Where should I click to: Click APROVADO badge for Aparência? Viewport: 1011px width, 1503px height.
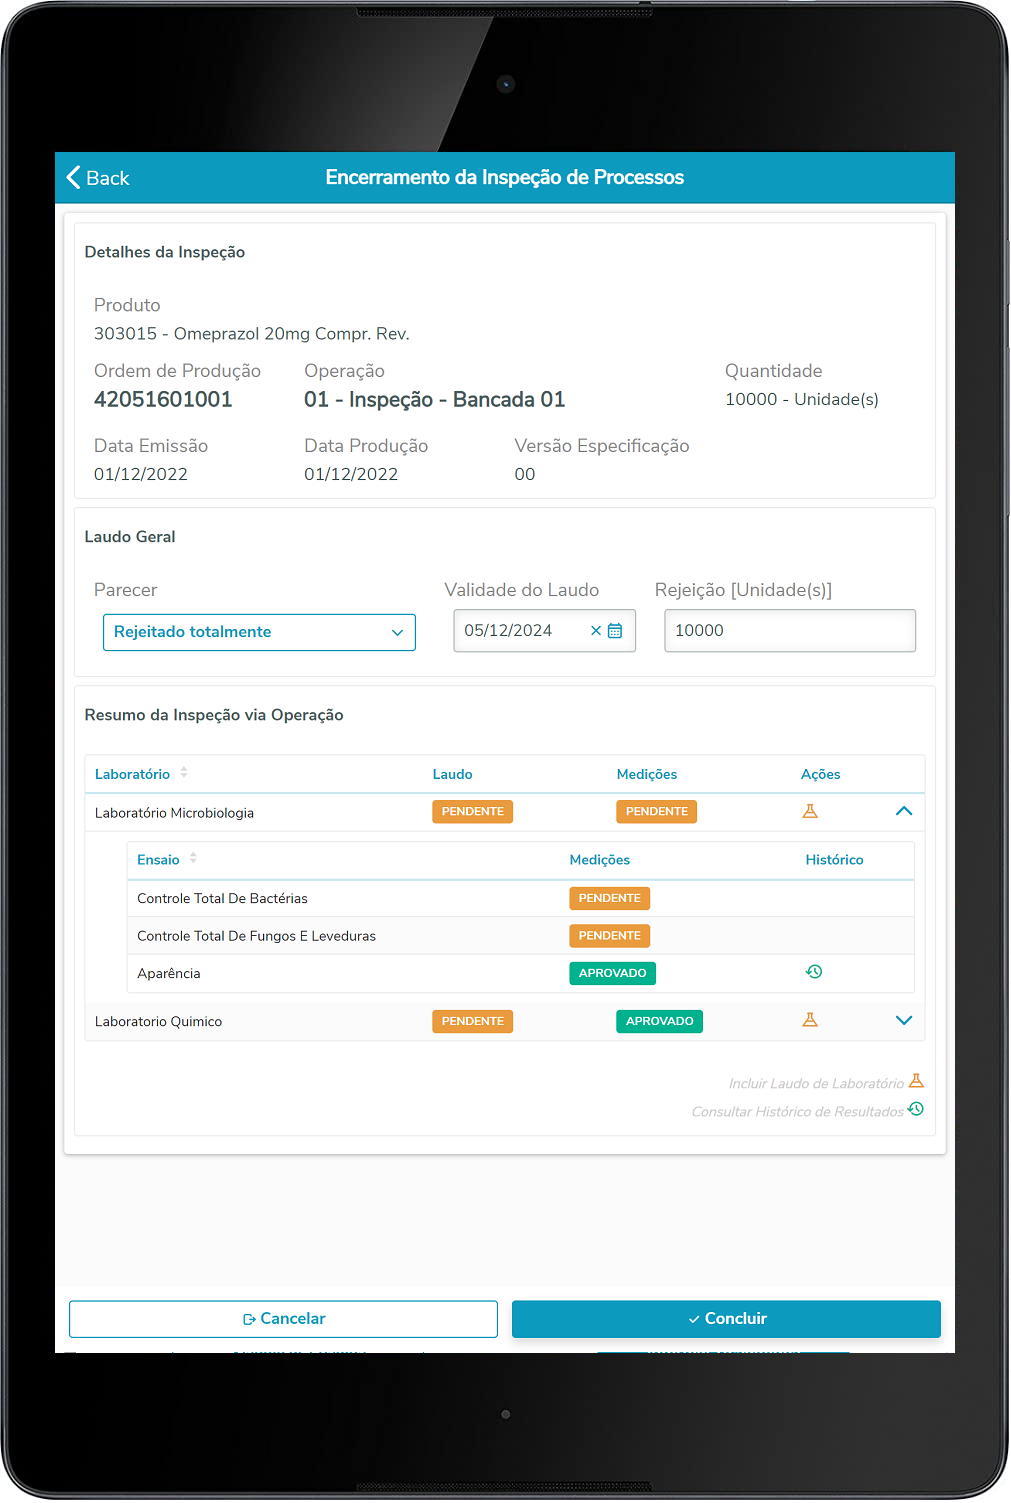coord(612,973)
